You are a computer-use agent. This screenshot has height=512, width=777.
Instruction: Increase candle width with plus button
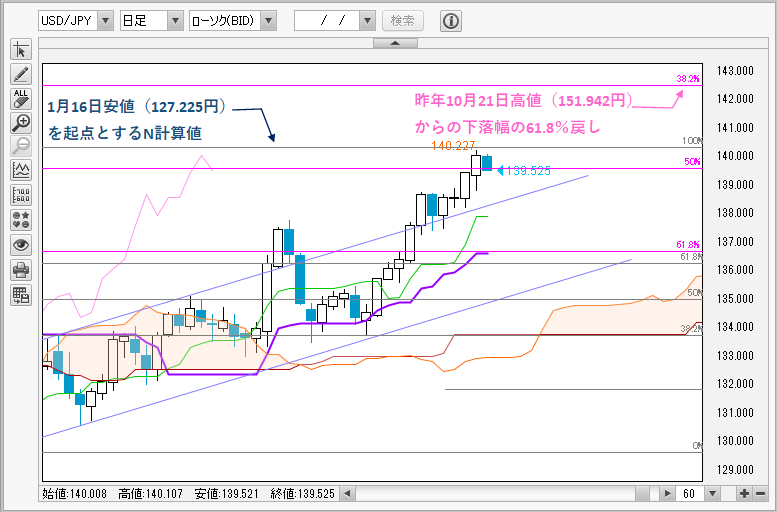(744, 494)
